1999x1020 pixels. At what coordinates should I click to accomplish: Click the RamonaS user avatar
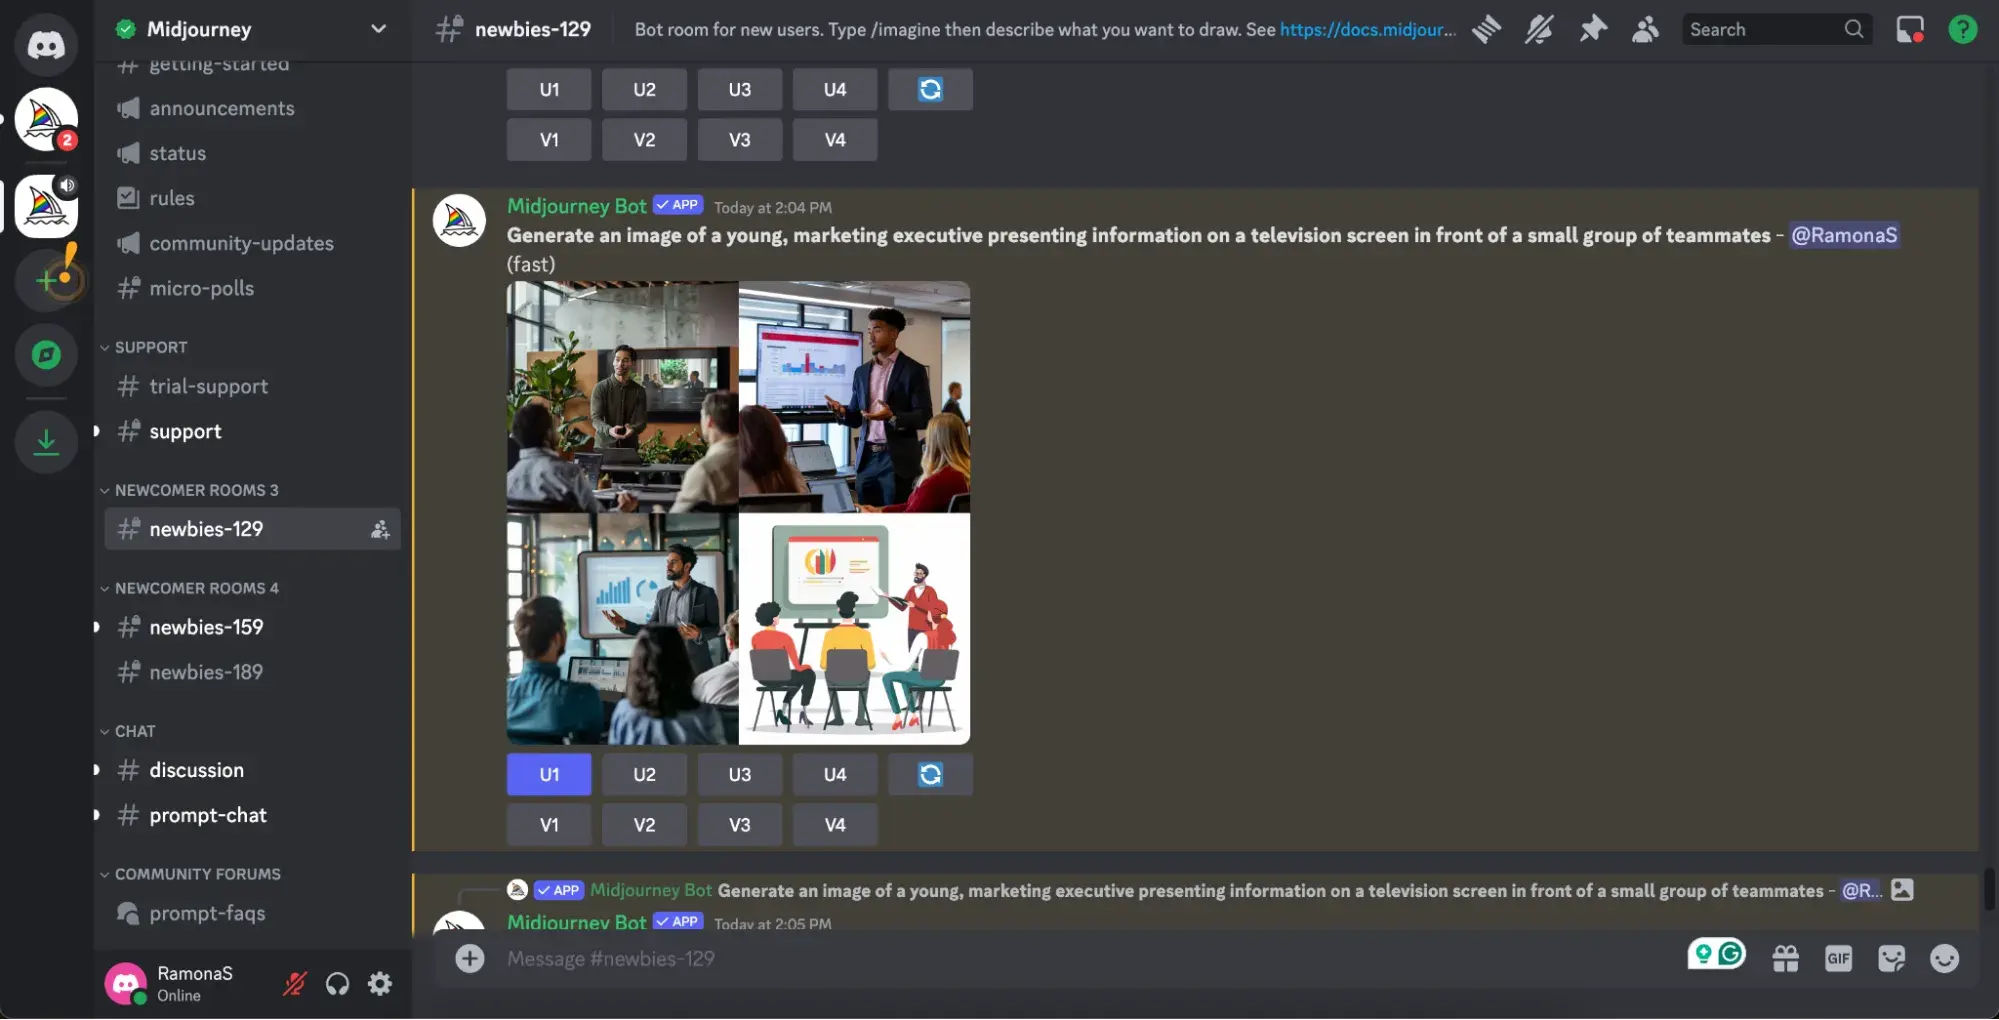pyautogui.click(x=125, y=983)
